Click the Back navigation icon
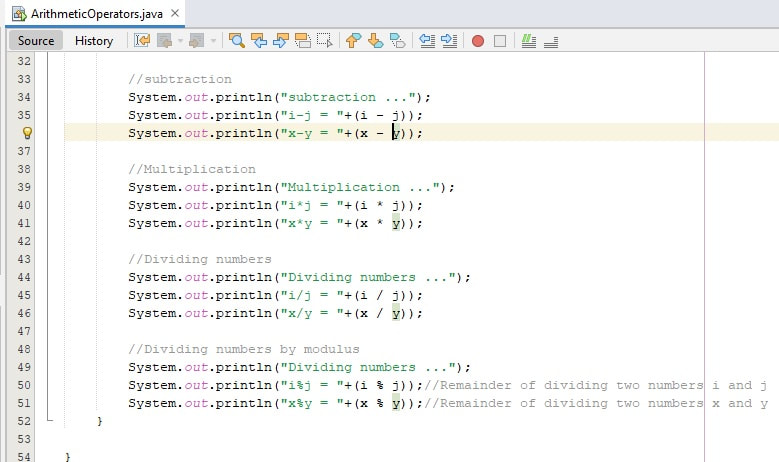The height and width of the screenshot is (462, 779). pos(164,41)
